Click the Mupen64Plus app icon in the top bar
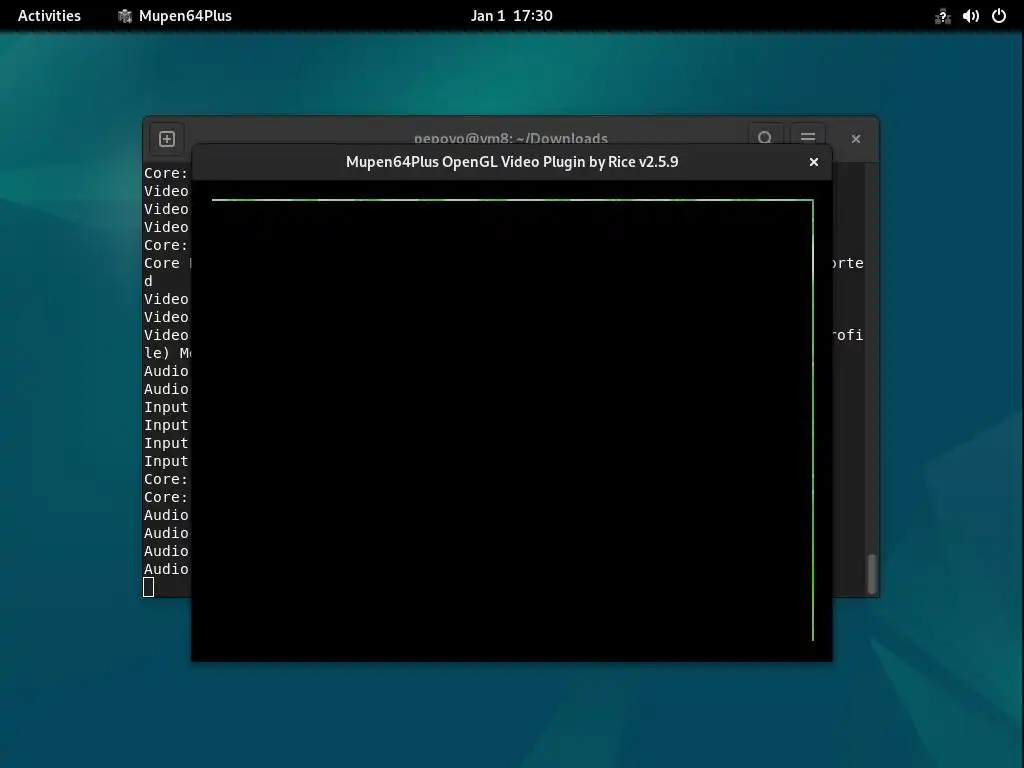 [x=125, y=16]
